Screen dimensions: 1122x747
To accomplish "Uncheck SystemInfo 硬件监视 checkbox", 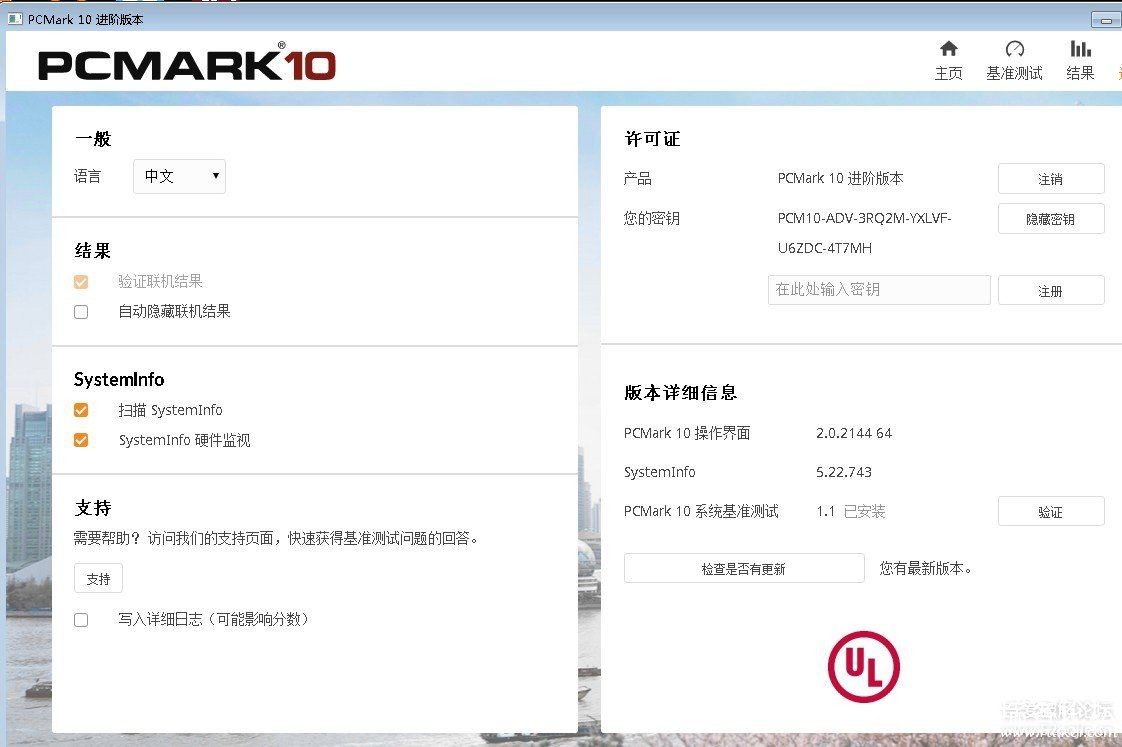I will (x=81, y=440).
